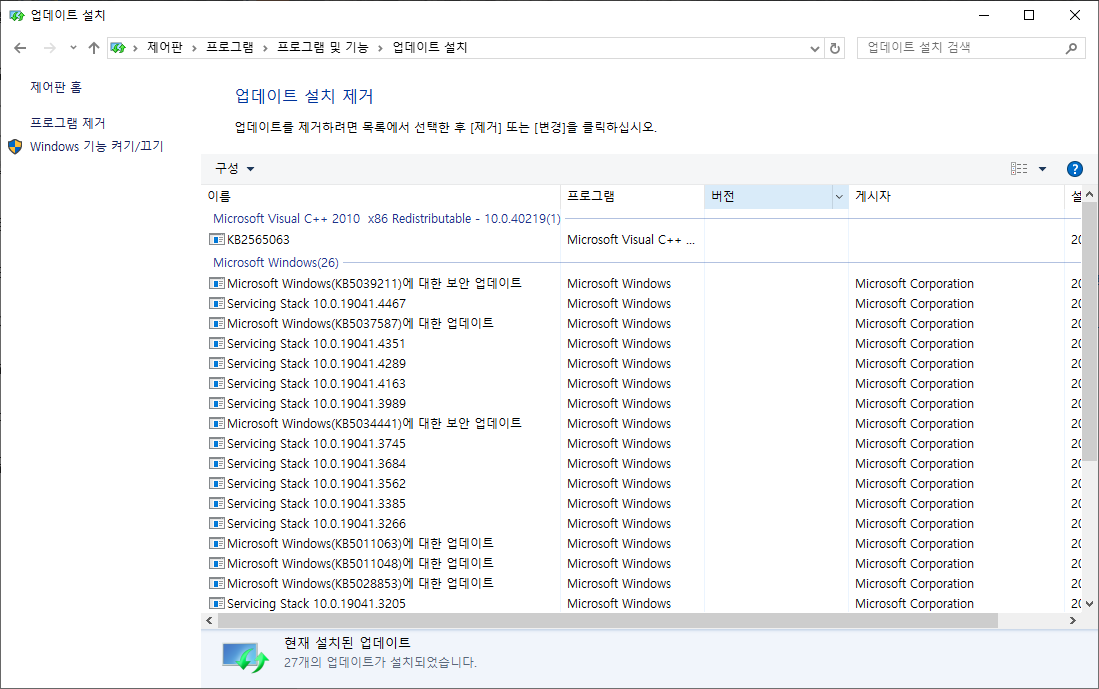Select Servicing Stack 10.0.19041.3989 icon

pyautogui.click(x=217, y=404)
